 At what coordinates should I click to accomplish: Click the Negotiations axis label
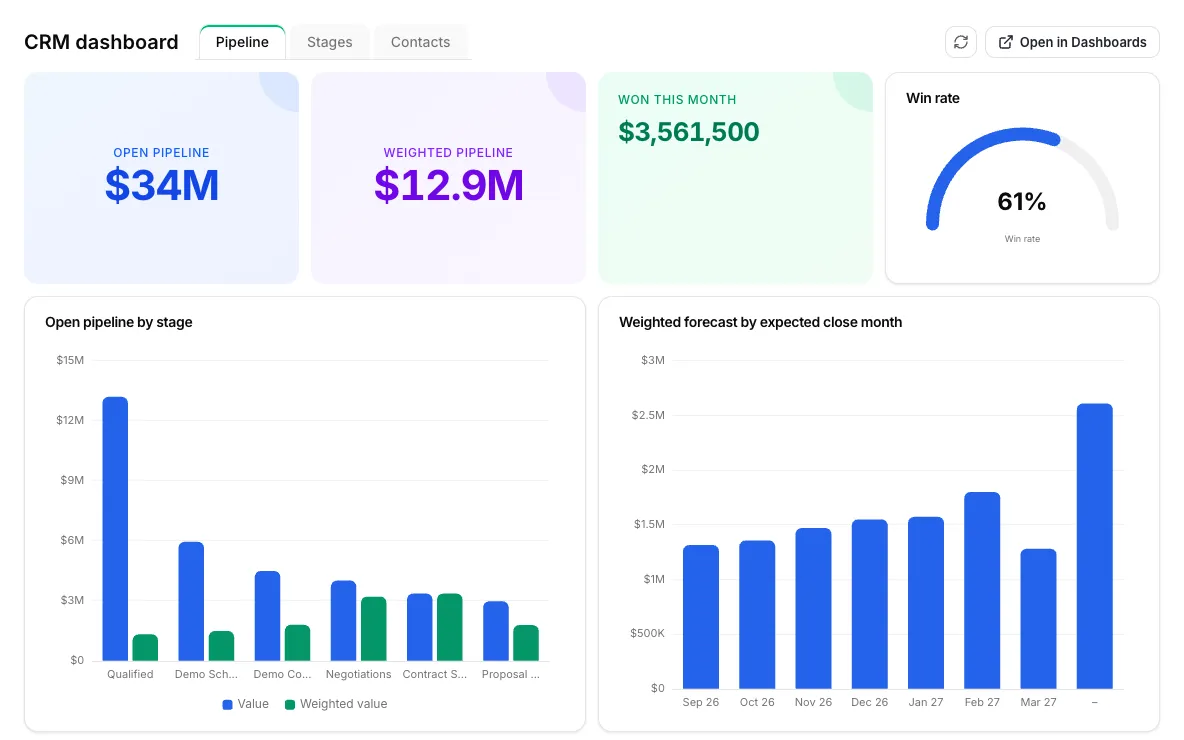[359, 674]
